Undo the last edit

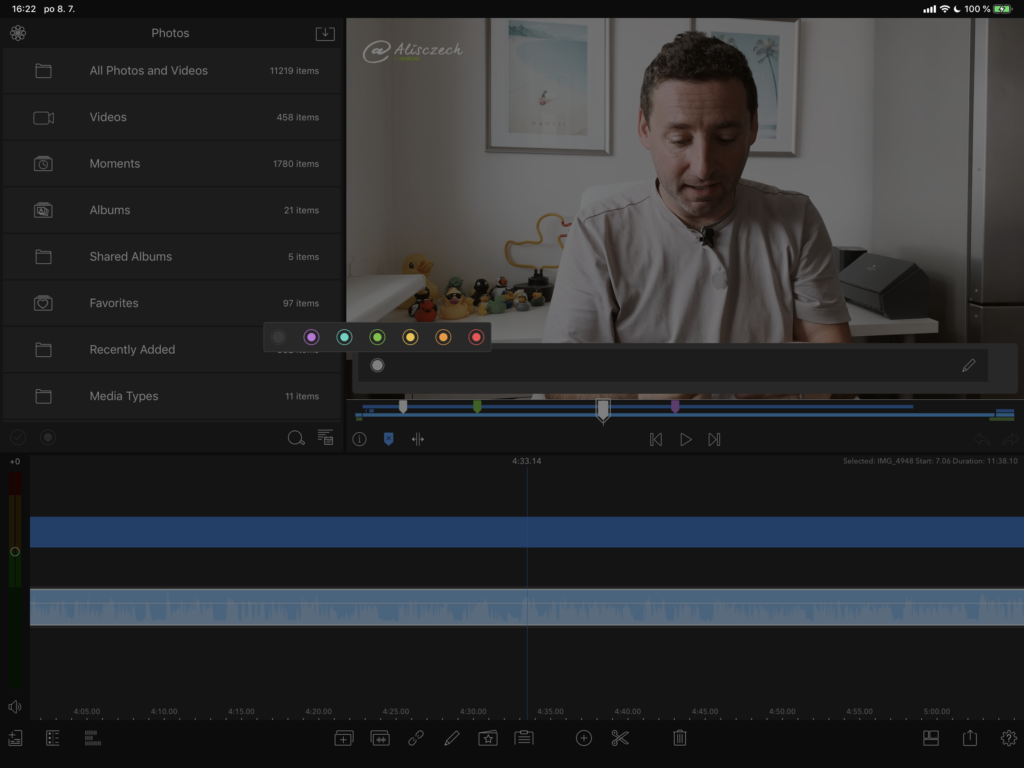pos(981,440)
